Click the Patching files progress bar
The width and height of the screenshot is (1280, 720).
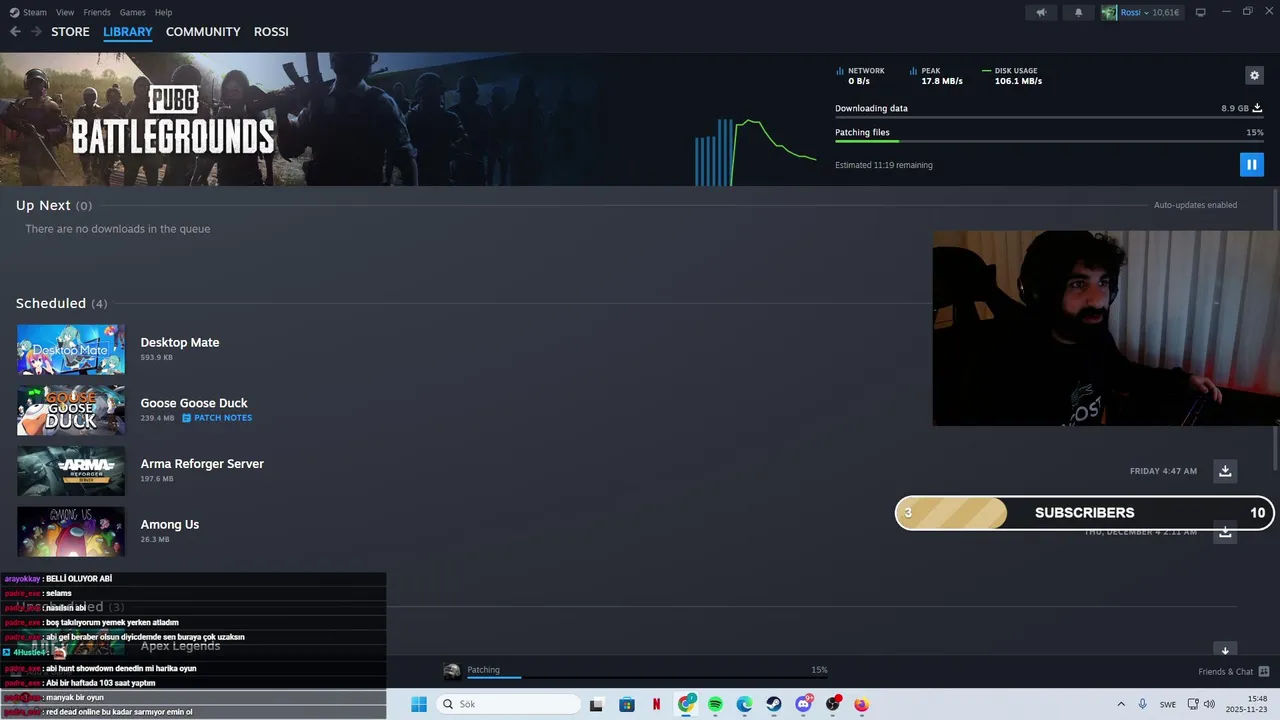click(x=1049, y=141)
